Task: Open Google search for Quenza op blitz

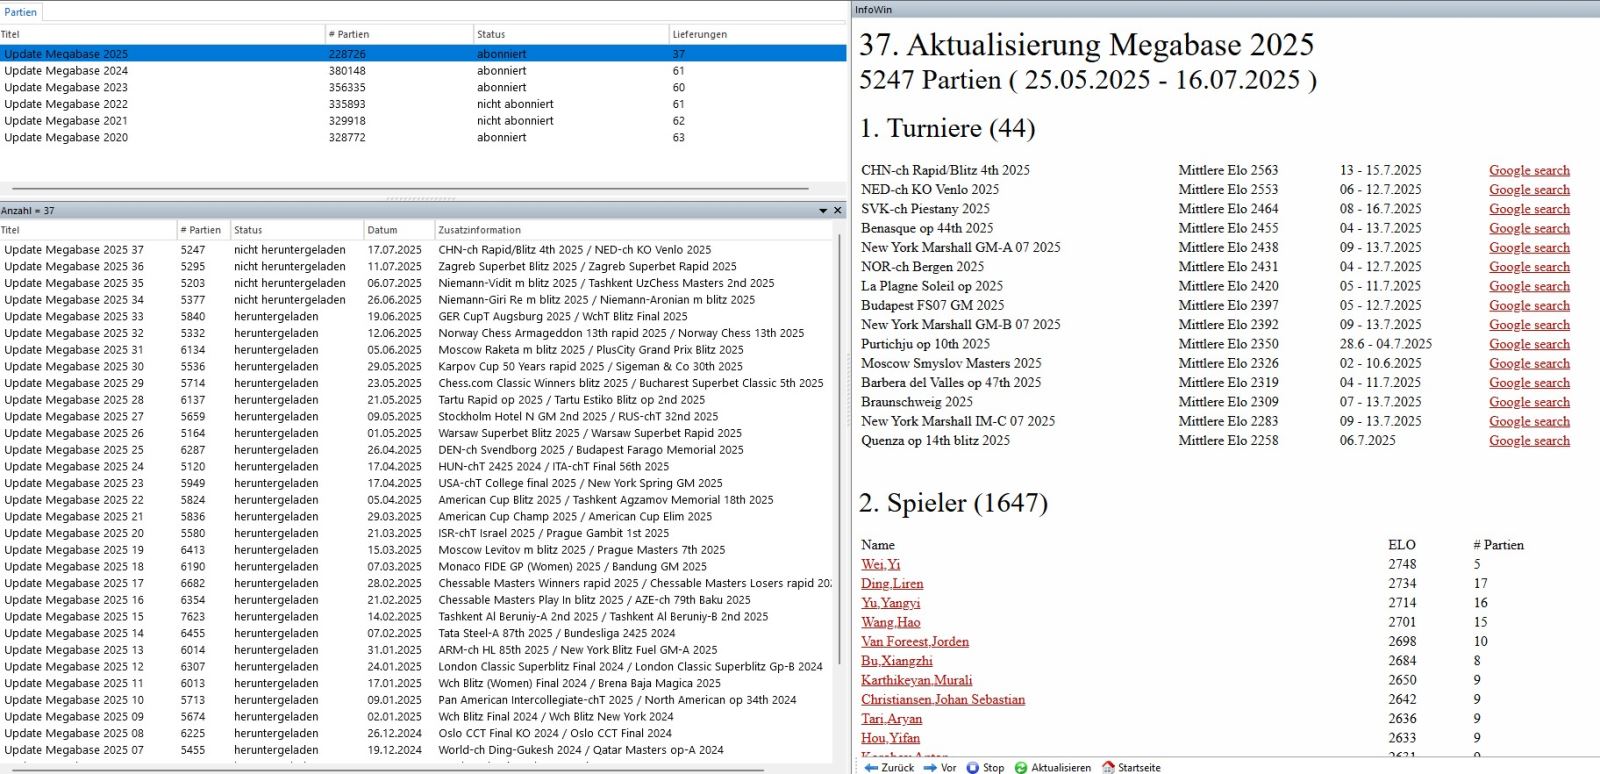Action: pyautogui.click(x=1528, y=441)
